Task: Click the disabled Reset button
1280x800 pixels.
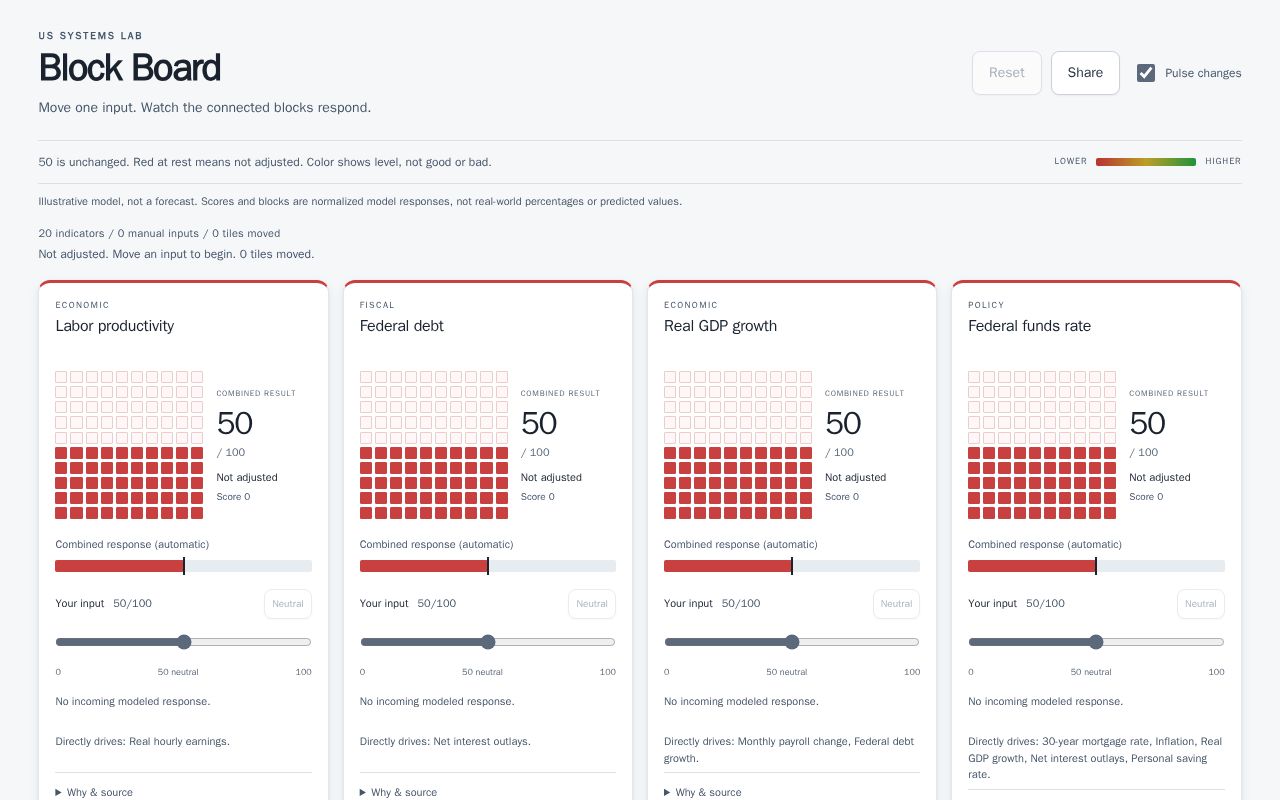Action: (x=1007, y=73)
